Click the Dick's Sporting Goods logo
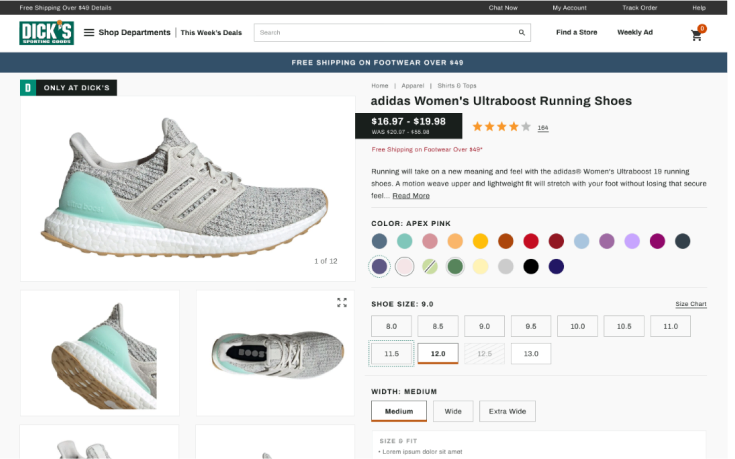 tap(46, 33)
